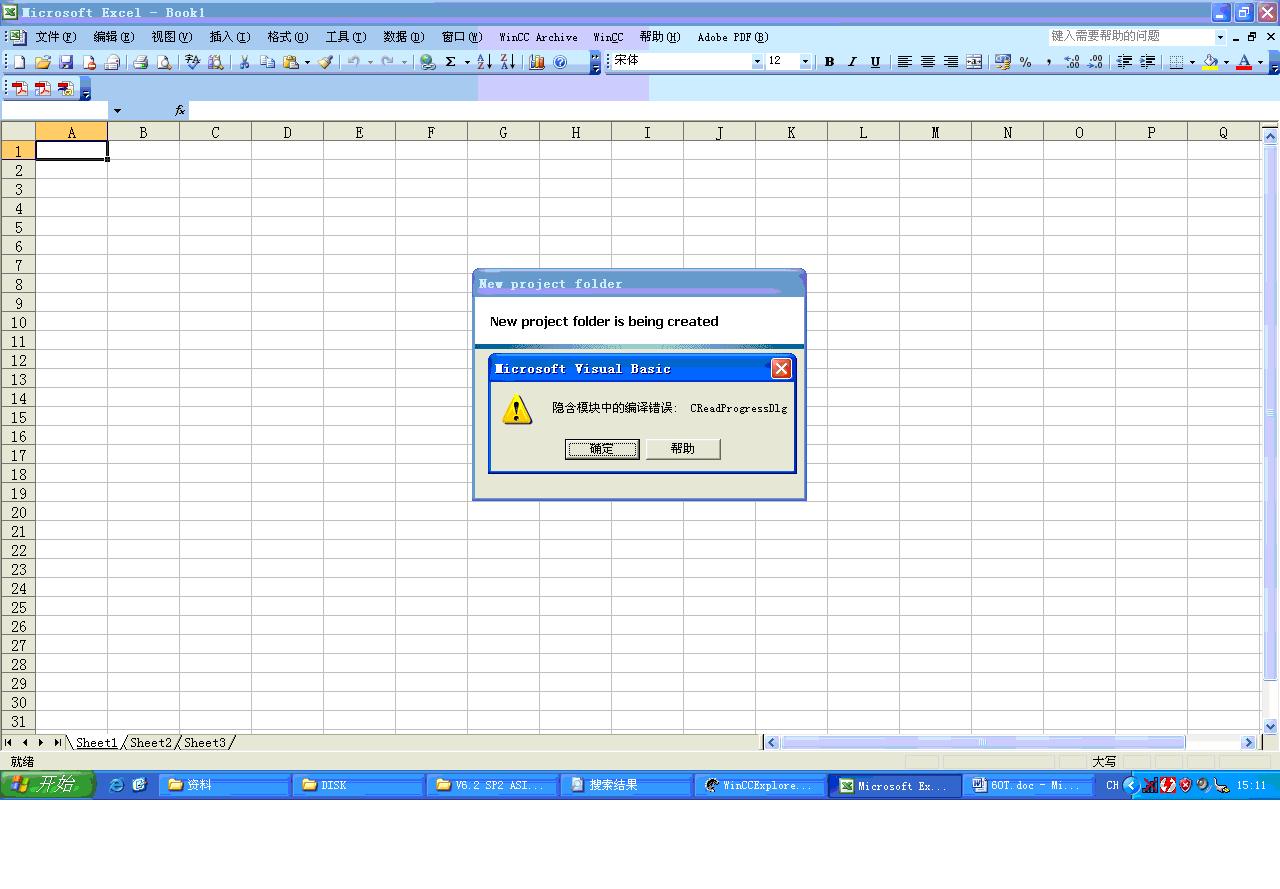Save the workbook using the floppy disk icon
Screen dimensions: 1280x889
(66, 62)
